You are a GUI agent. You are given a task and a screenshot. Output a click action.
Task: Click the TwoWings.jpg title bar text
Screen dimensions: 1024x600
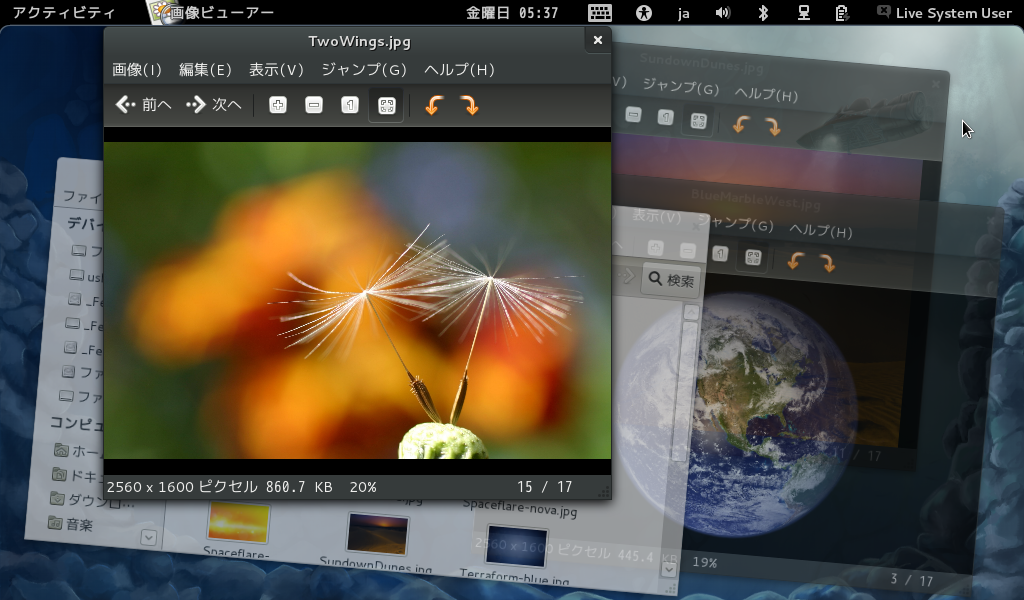pyautogui.click(x=359, y=42)
